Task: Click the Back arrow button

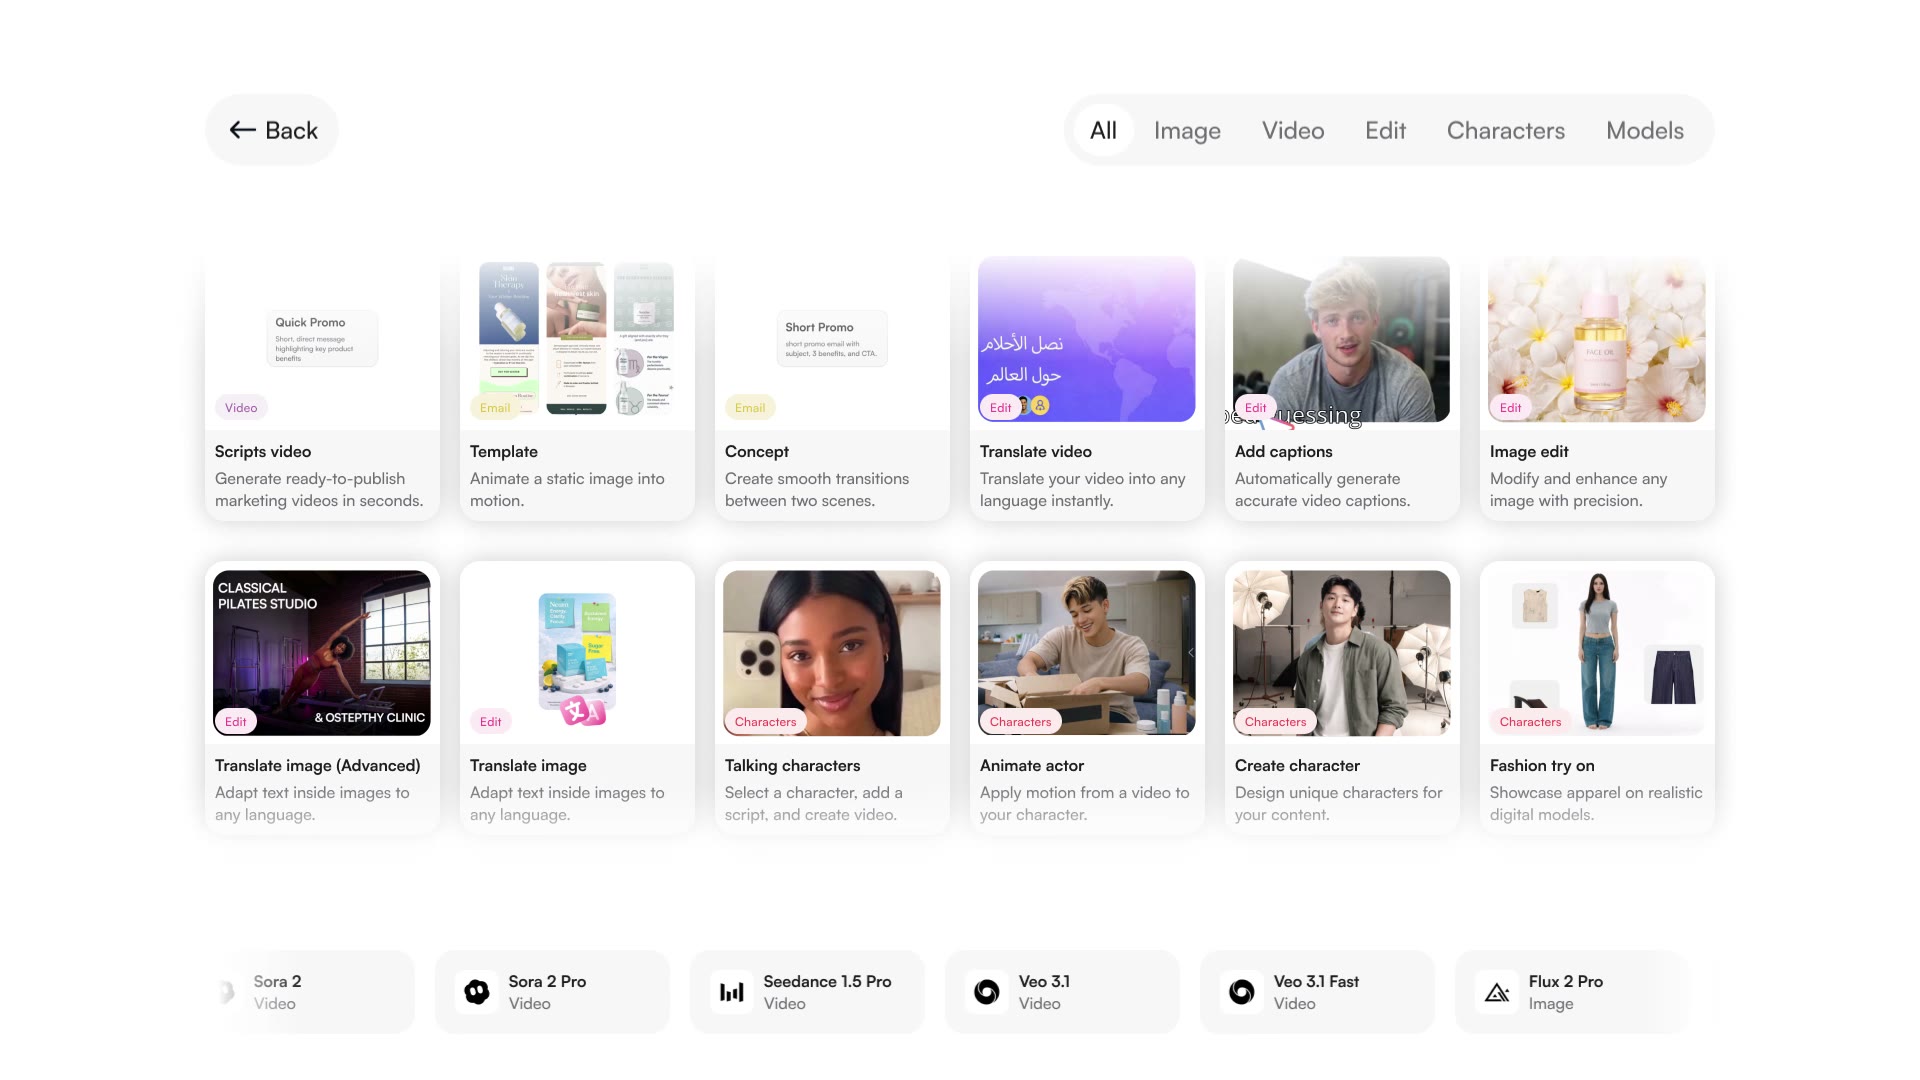Action: [272, 130]
